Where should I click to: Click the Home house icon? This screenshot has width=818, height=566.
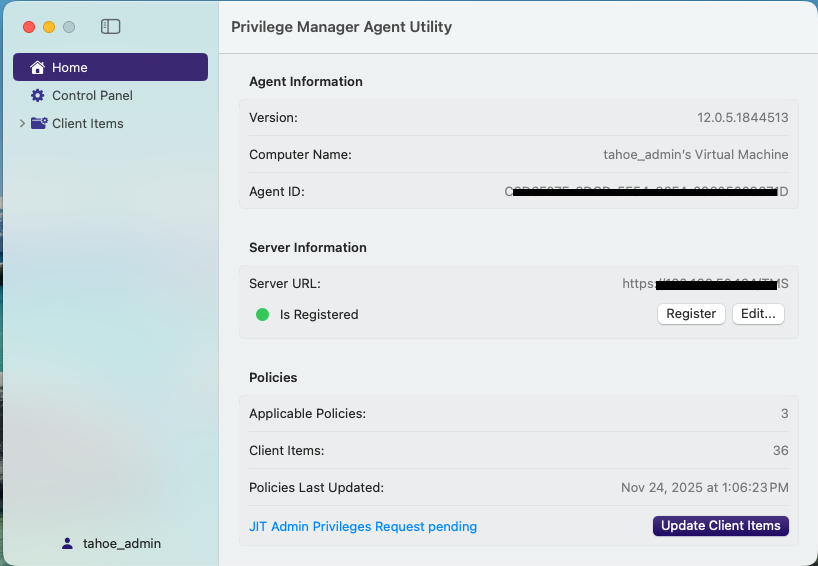[38, 68]
